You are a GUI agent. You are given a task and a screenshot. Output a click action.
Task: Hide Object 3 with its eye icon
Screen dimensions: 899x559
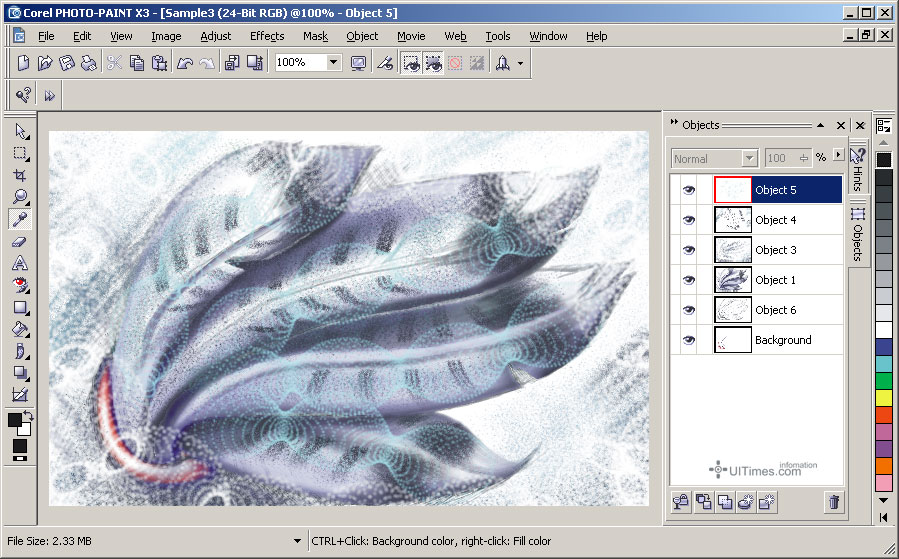(689, 250)
